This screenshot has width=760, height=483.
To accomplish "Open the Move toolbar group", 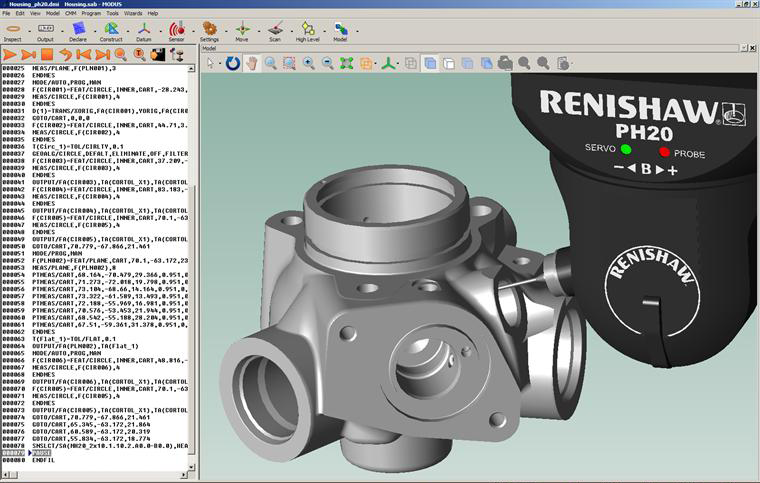I will pos(242,32).
